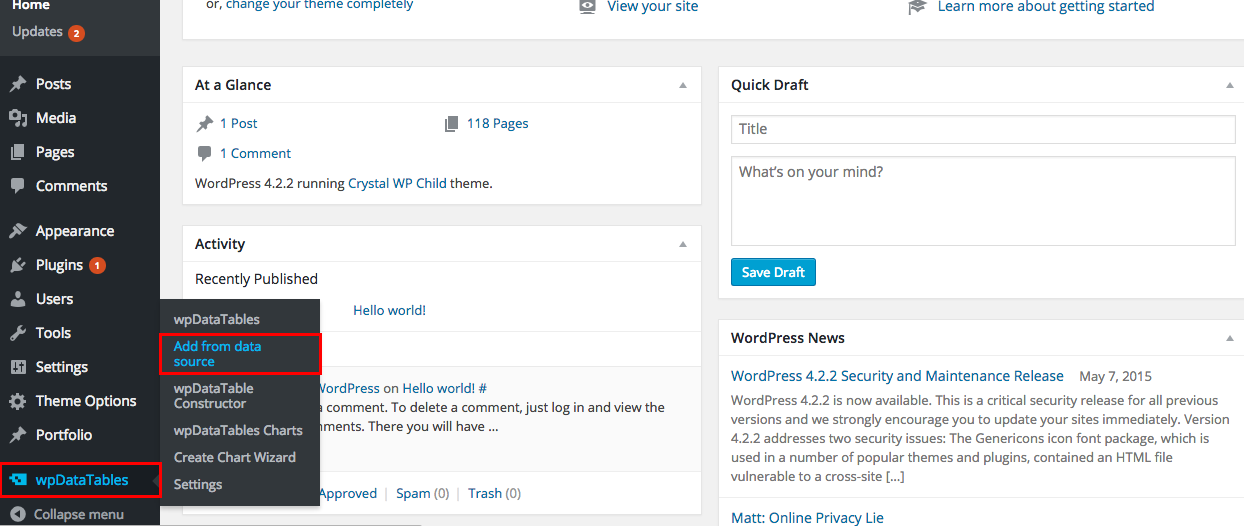The image size is (1244, 526).
Task: Click Collapse menu label
Action: (x=79, y=515)
